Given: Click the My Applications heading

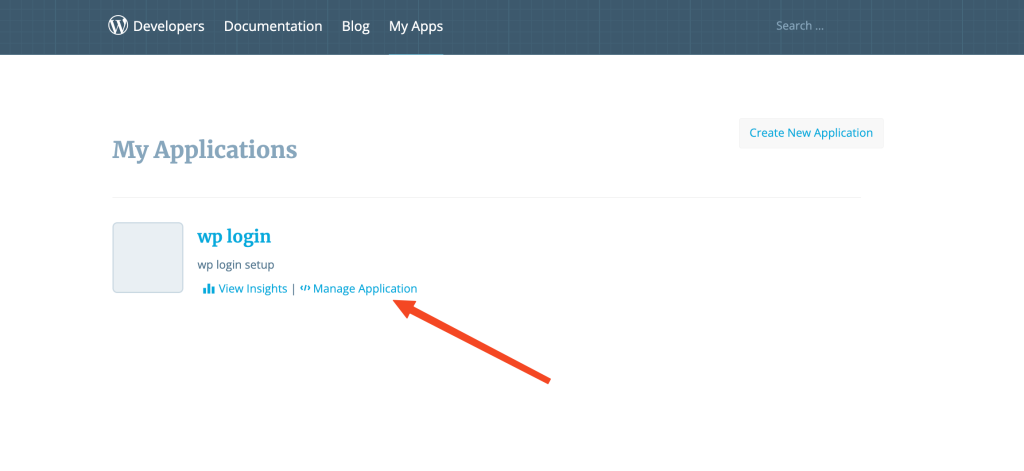Looking at the screenshot, I should coord(204,150).
